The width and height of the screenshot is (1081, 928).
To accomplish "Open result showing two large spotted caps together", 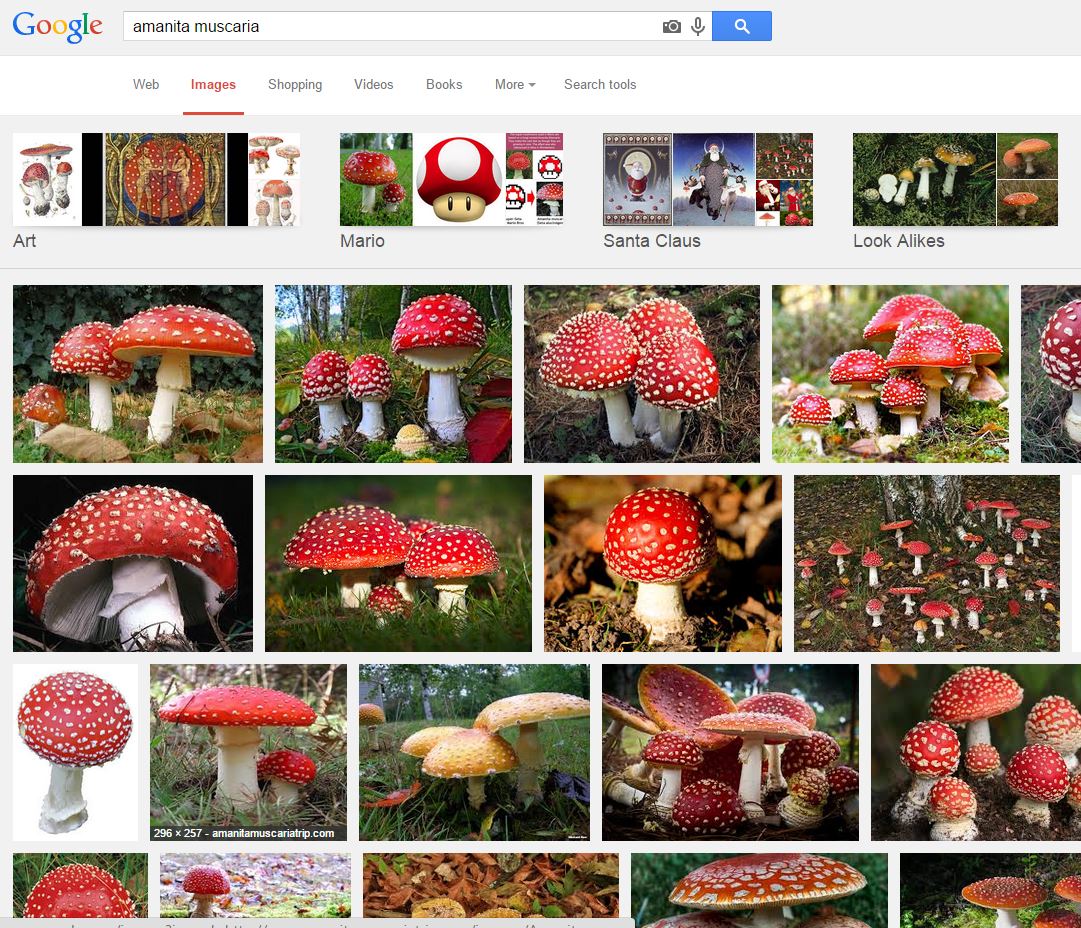I will (642, 374).
